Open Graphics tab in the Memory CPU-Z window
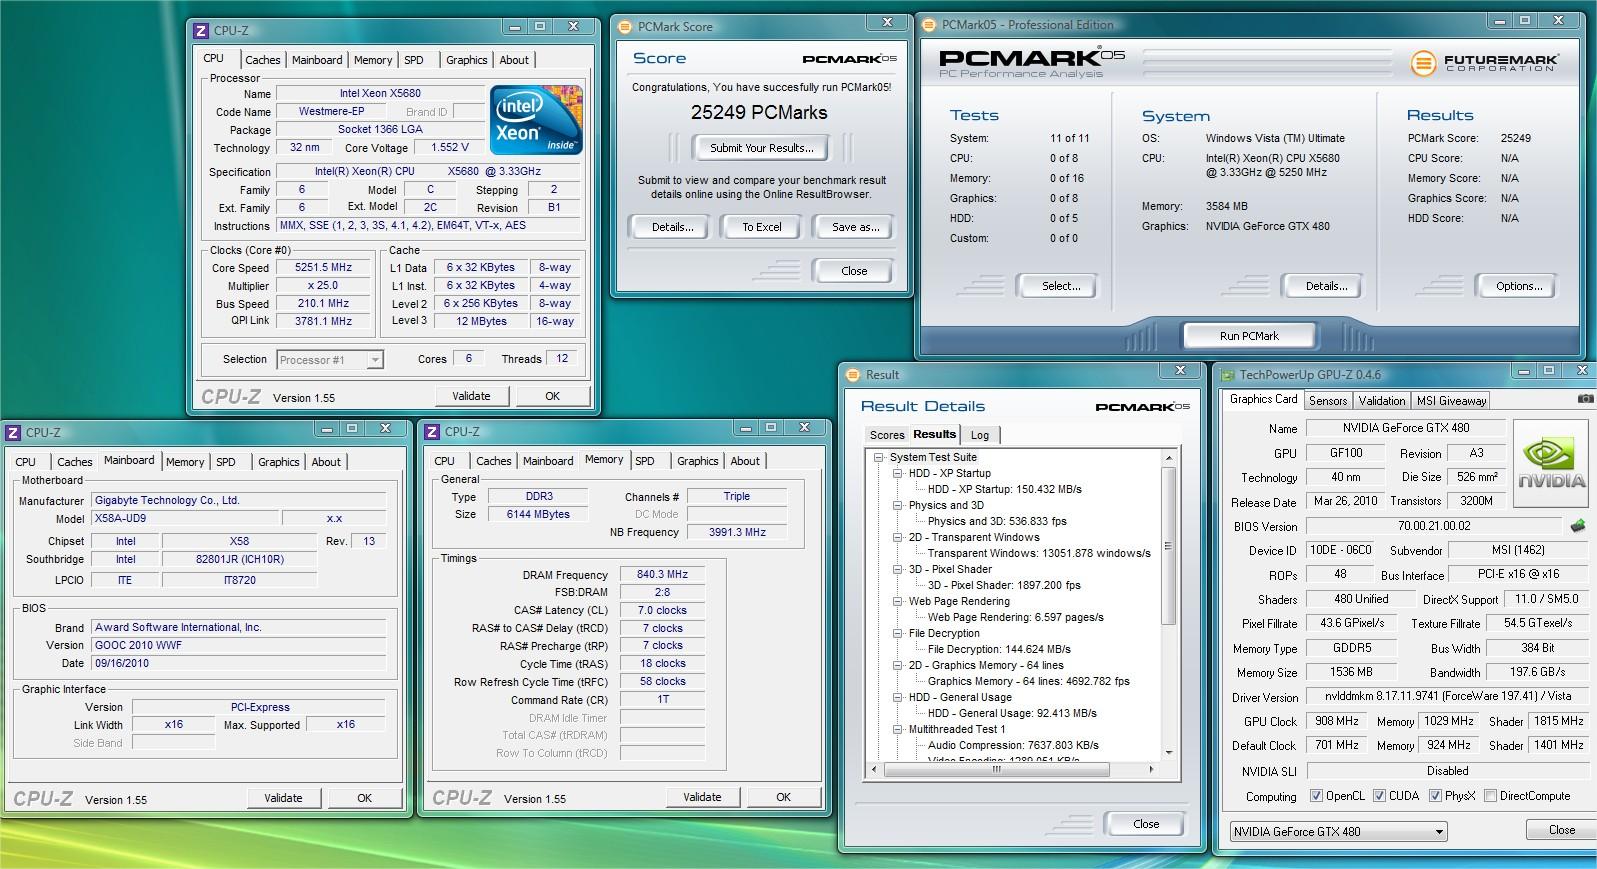The height and width of the screenshot is (869, 1597). 697,461
